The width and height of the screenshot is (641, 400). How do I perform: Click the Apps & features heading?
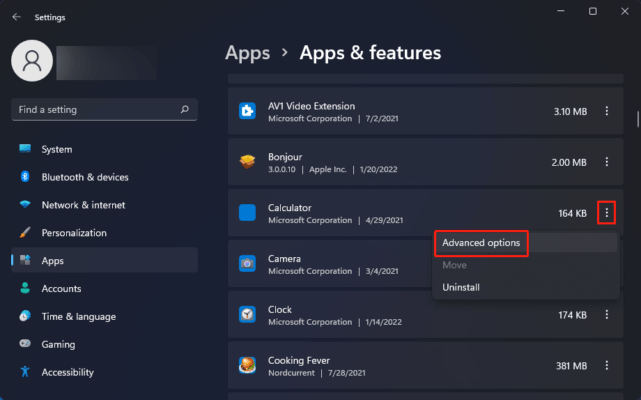(370, 53)
